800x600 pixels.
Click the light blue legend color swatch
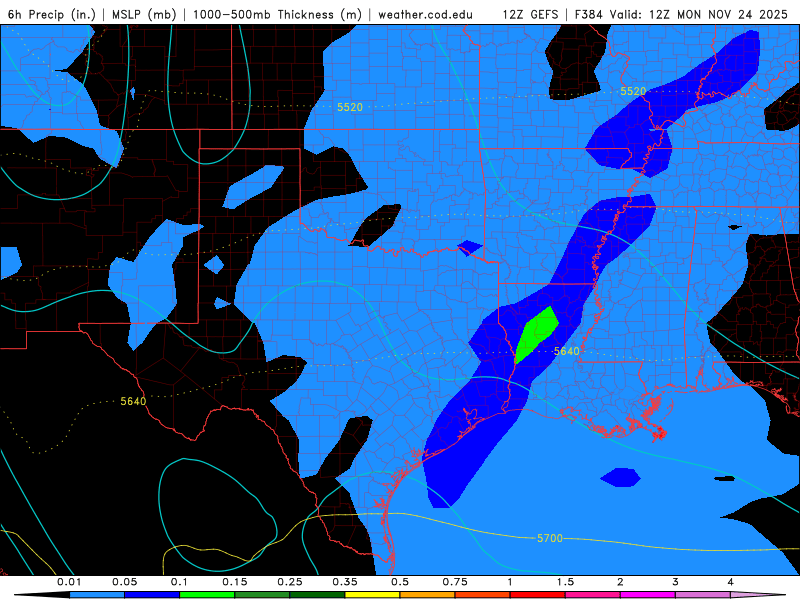click(97, 595)
